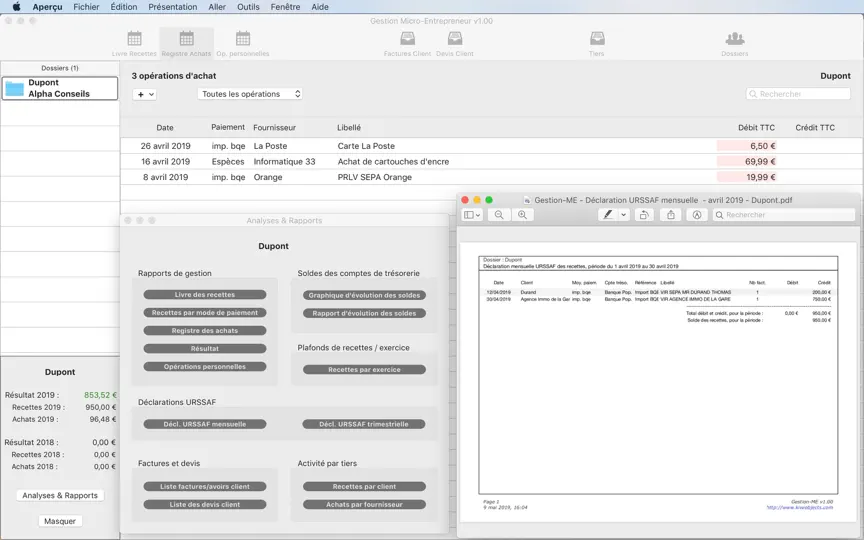Click the markup pen icon in Preview
Image resolution: width=864 pixels, height=540 pixels.
pyautogui.click(x=608, y=215)
